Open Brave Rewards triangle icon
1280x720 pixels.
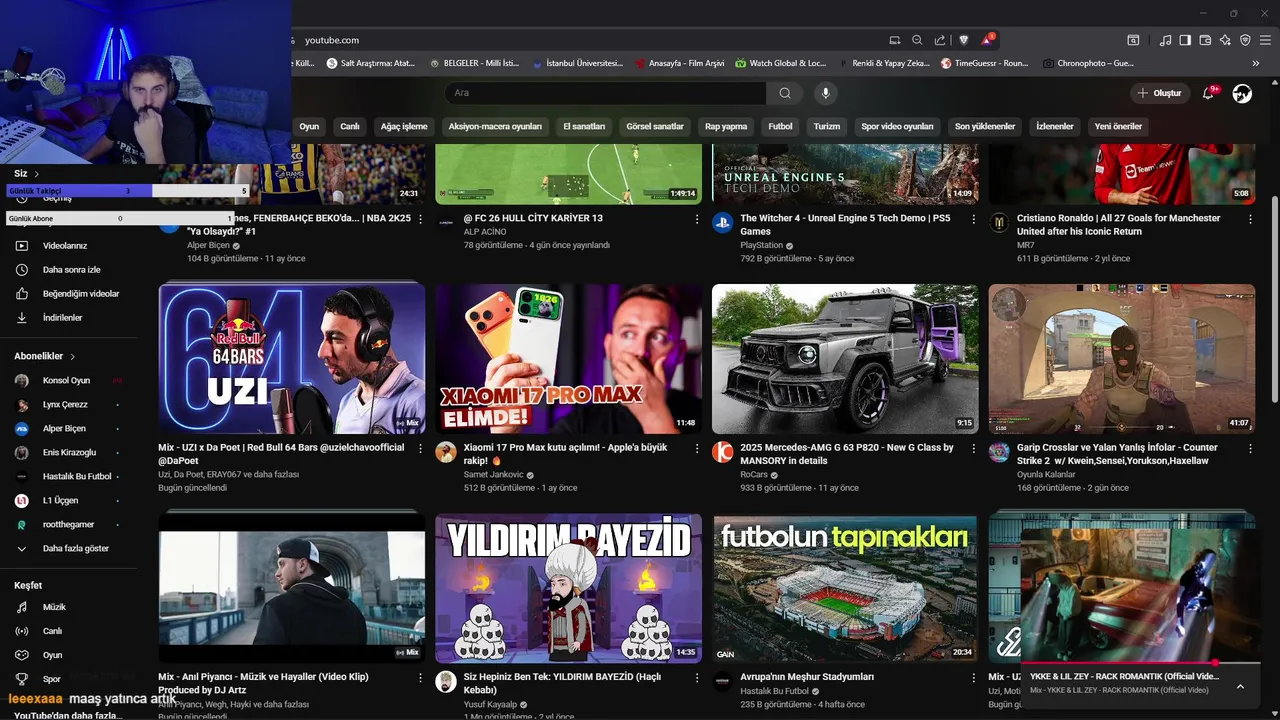pos(988,40)
